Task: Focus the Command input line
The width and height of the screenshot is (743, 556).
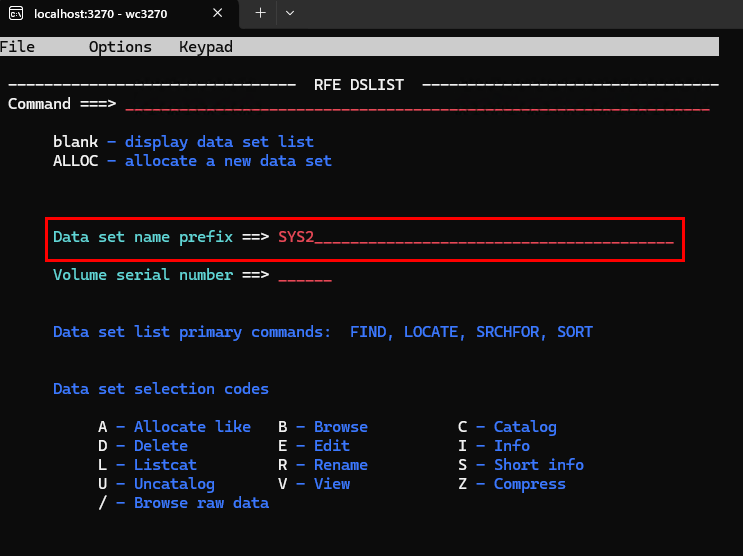Action: coord(417,104)
